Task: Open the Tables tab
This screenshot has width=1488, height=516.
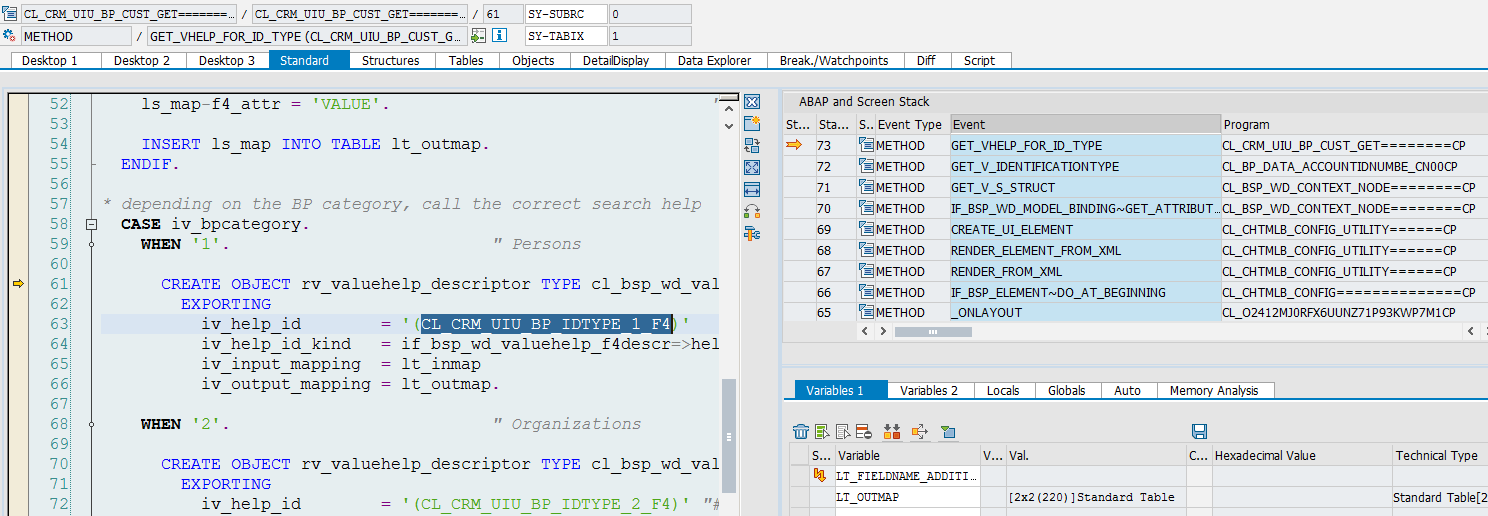Action: 466,60
